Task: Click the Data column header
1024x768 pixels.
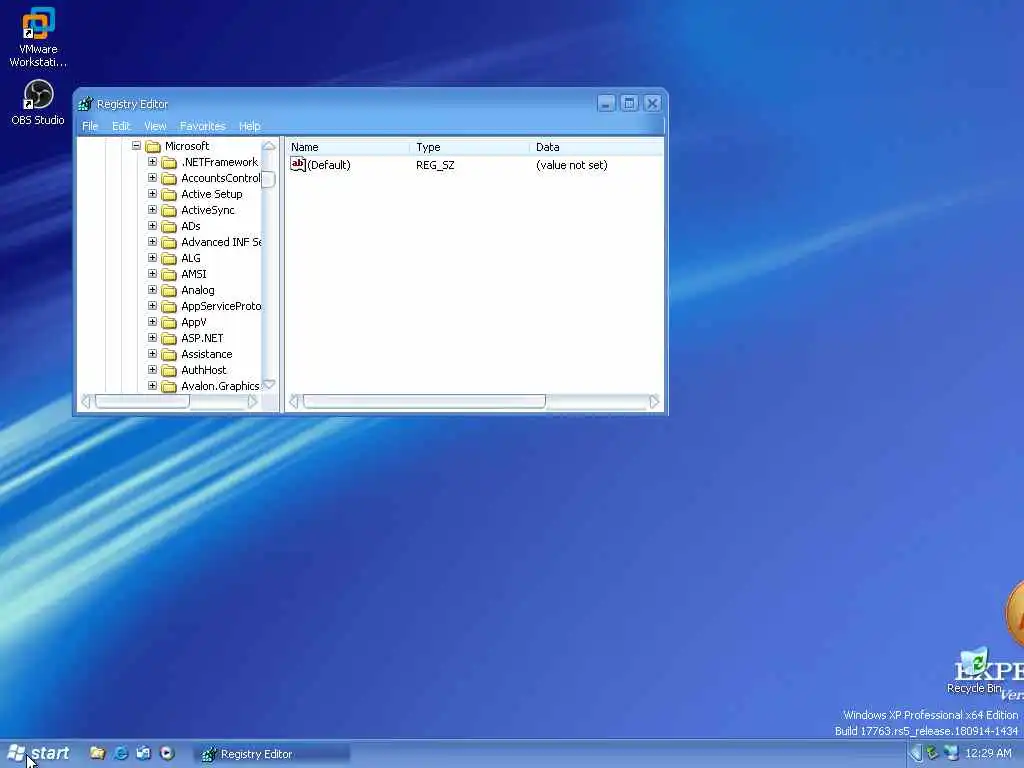Action: pyautogui.click(x=597, y=147)
